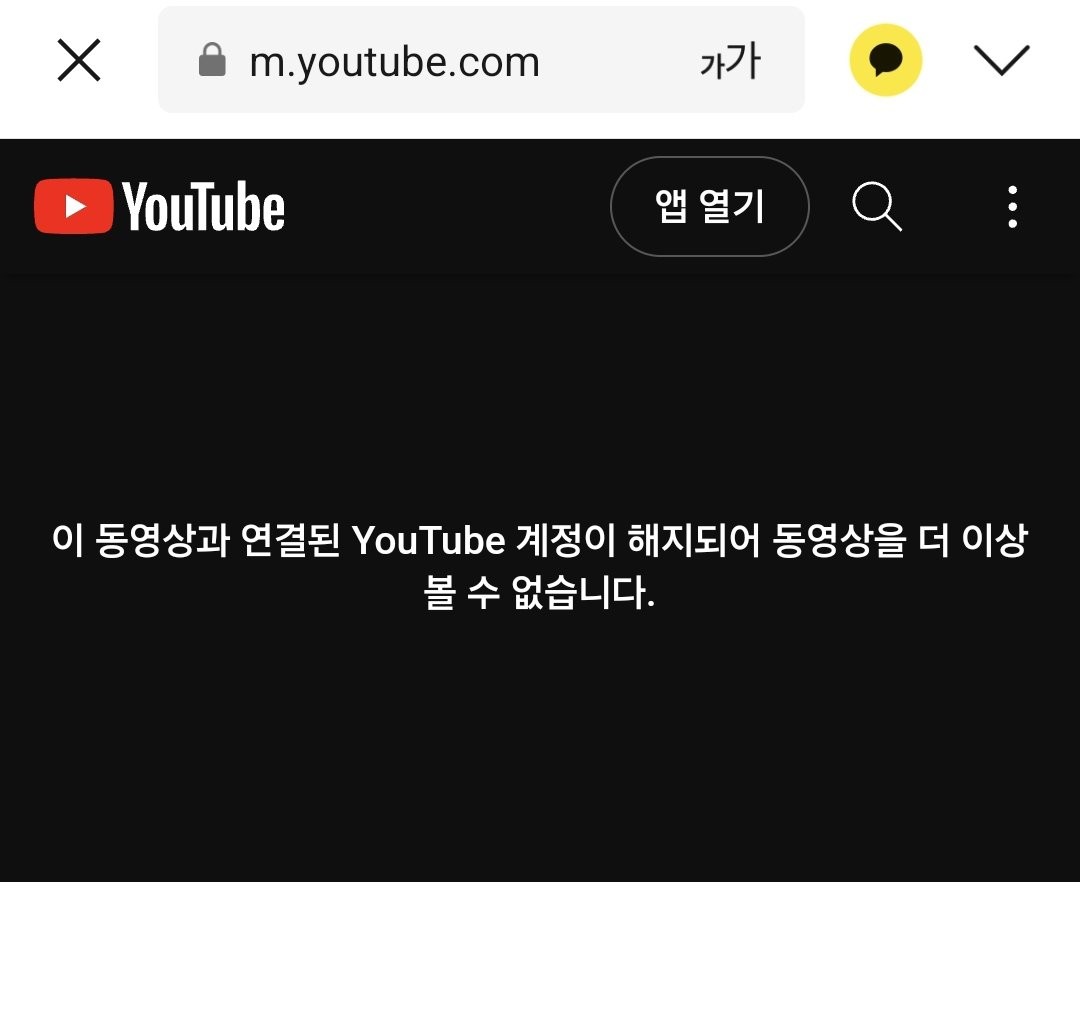Viewport: 1080px width, 1010px height.
Task: Tap the YouTube wordmark text in header
Action: (203, 206)
